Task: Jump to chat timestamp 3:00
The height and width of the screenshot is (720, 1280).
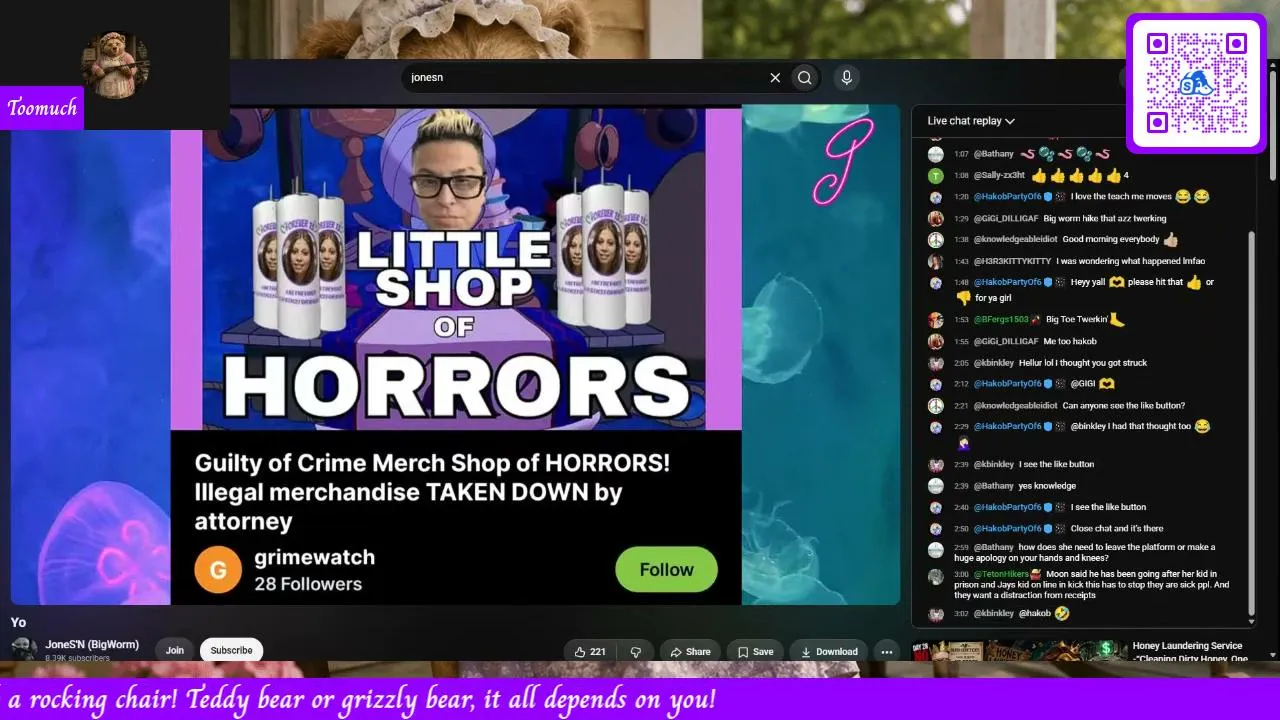Action: (x=961, y=574)
